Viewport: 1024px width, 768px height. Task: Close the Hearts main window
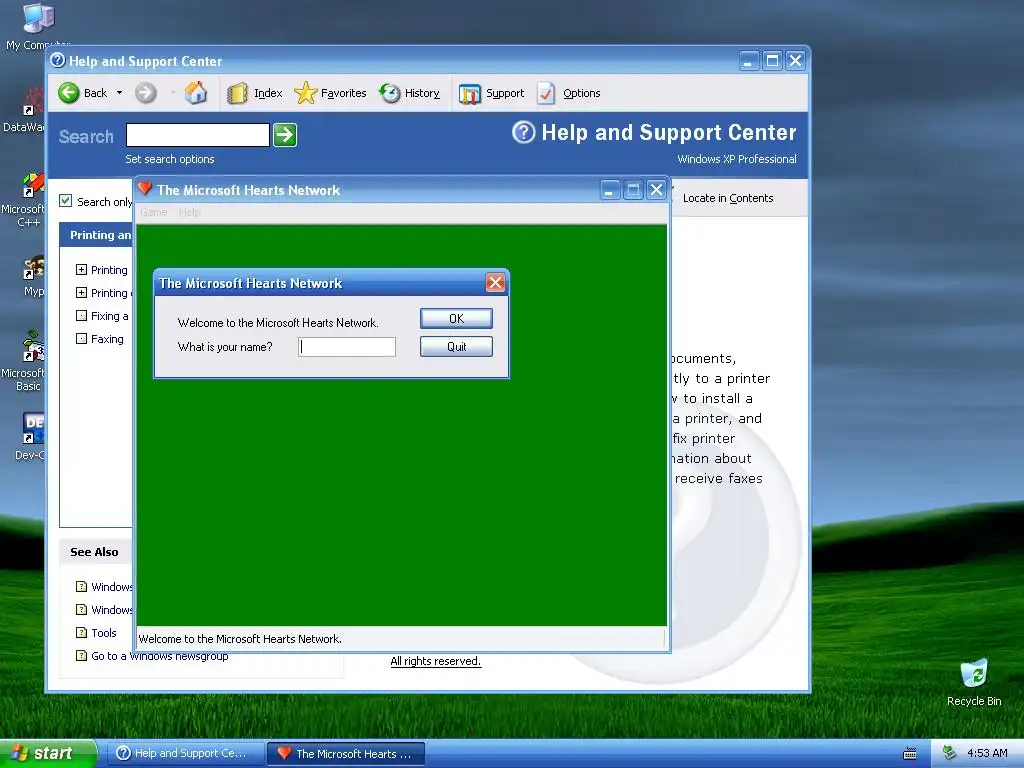[x=656, y=190]
